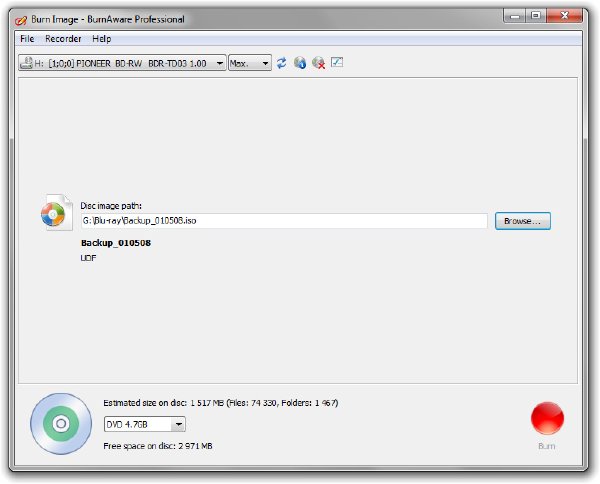Click the BurnAware app icon in title bar
600x484 pixels.
[21, 20]
